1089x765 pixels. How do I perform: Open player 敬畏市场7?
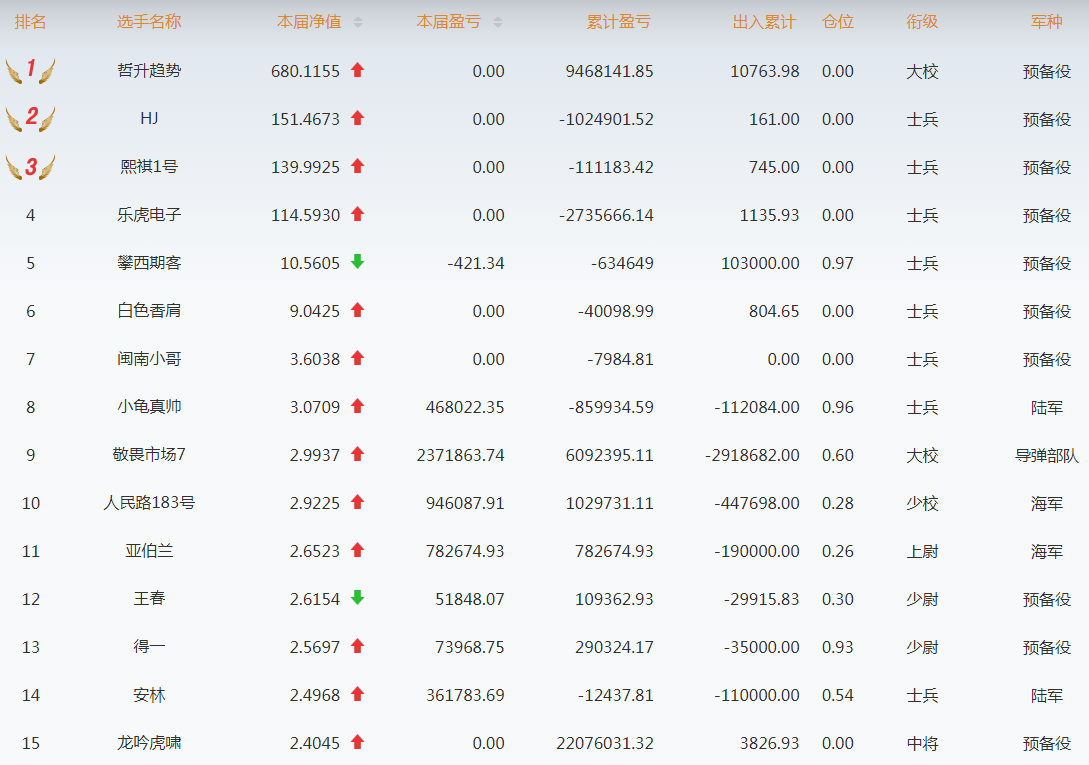[149, 454]
